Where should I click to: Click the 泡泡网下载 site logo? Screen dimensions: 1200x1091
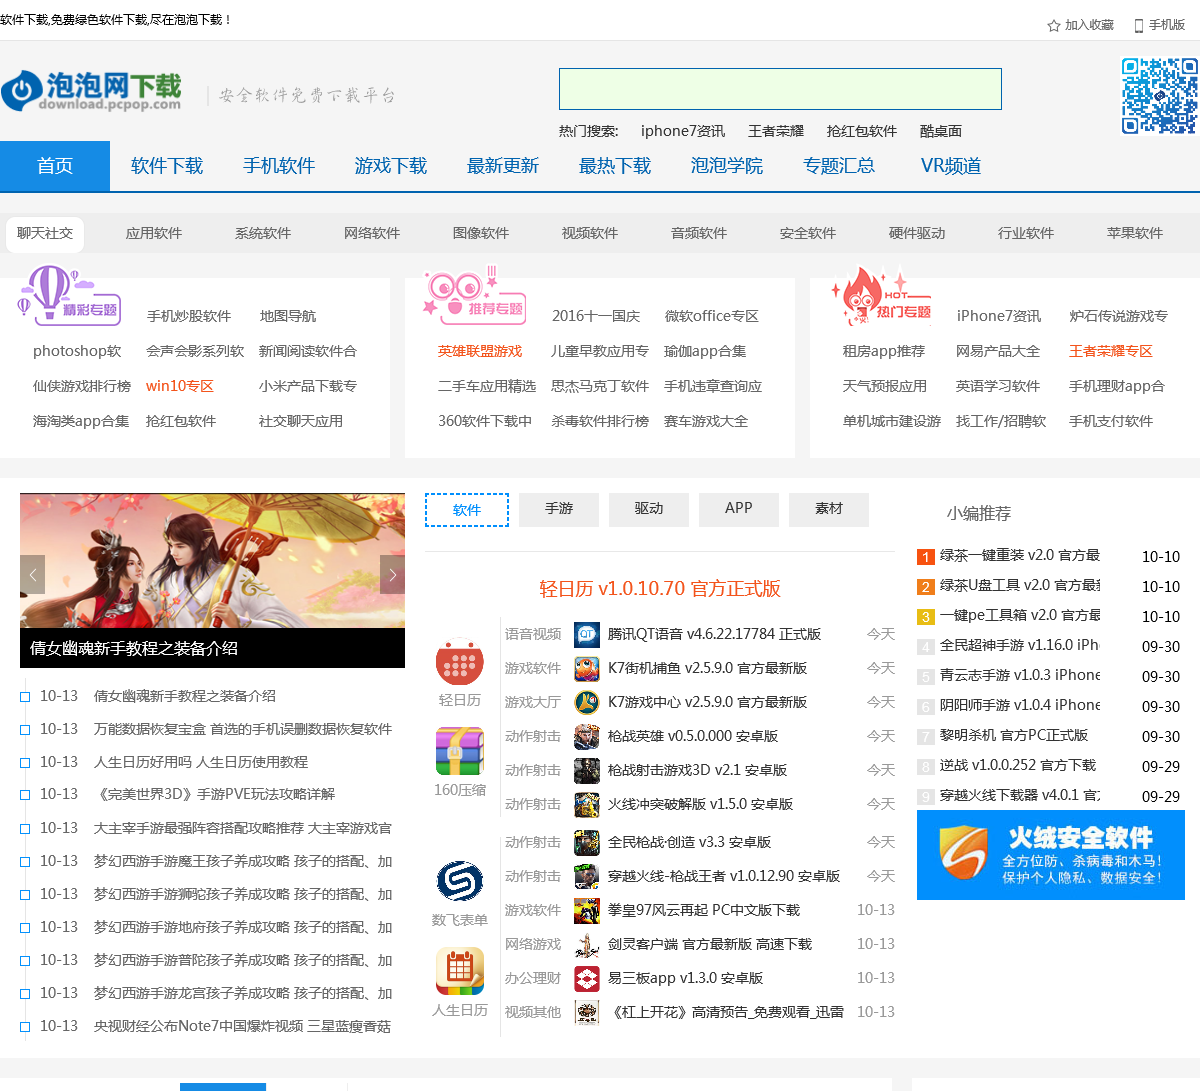(x=92, y=91)
